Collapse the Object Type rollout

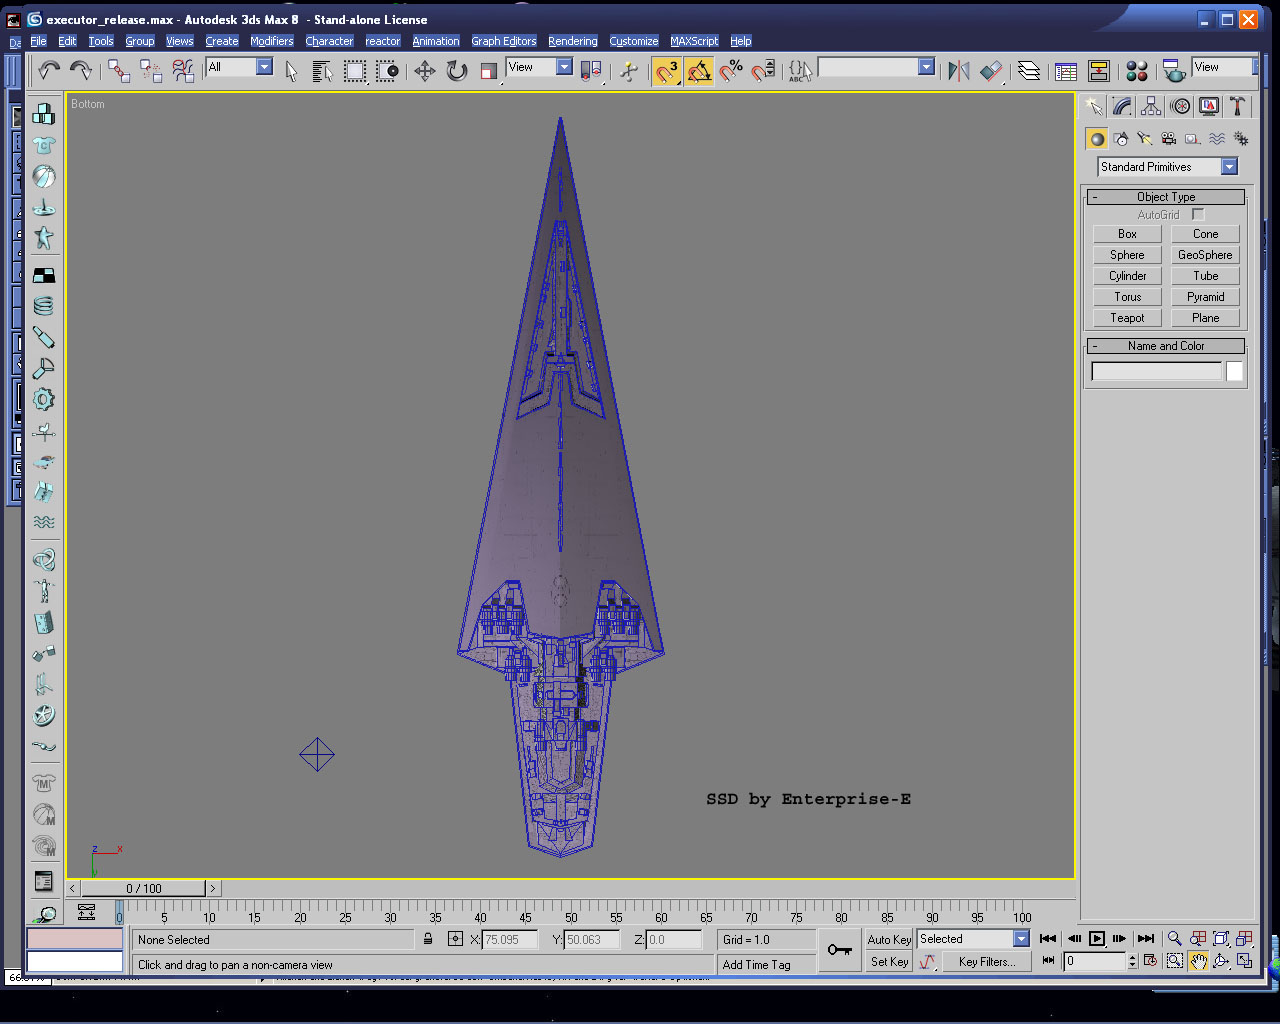pos(1166,197)
